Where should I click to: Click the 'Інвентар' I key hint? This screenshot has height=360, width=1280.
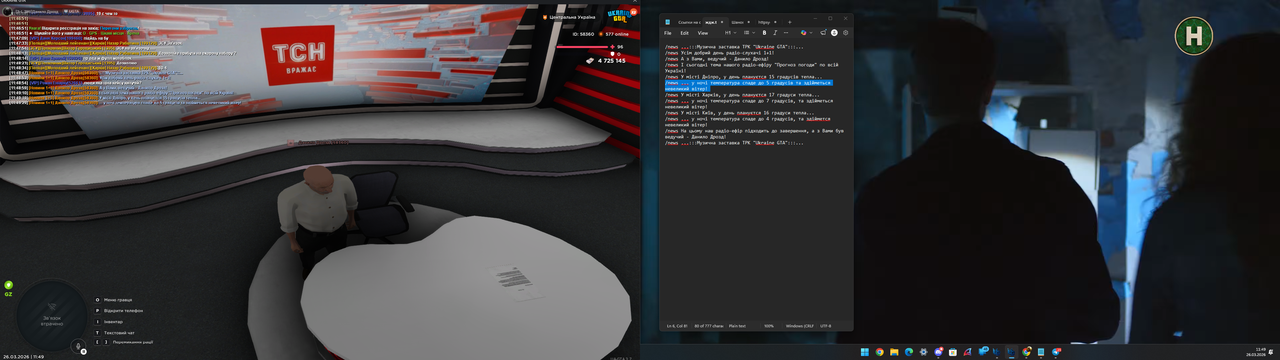pos(109,321)
